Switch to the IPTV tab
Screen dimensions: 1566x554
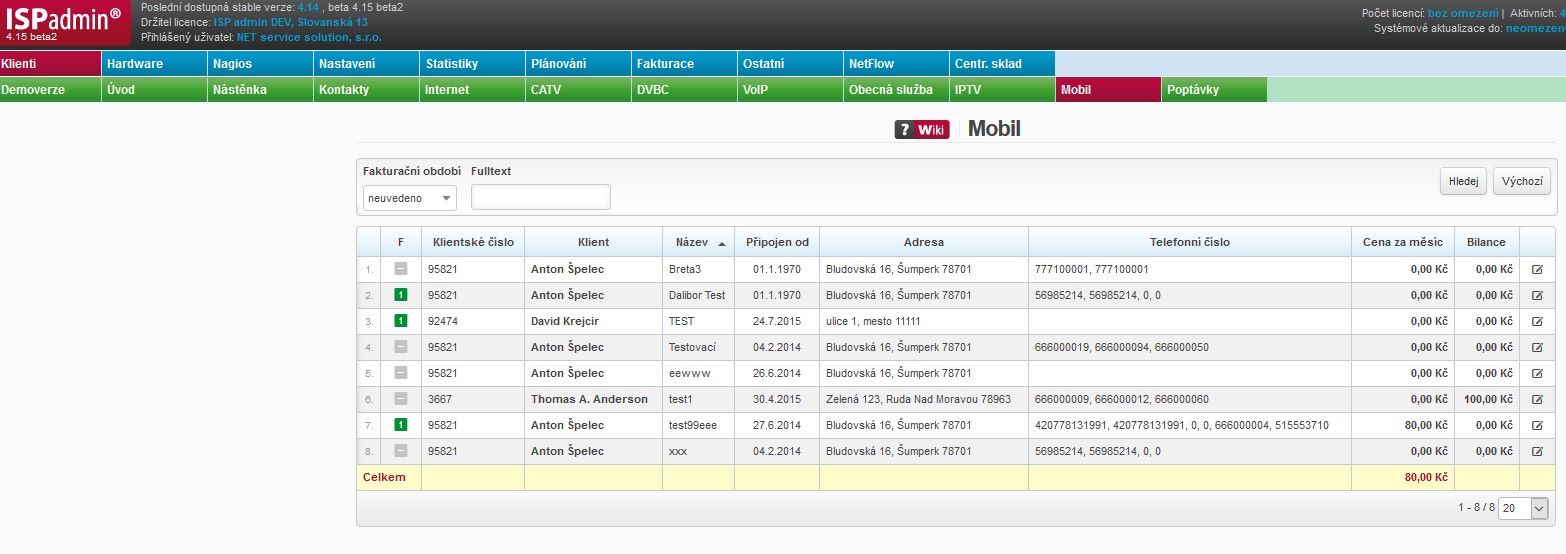[1003, 90]
